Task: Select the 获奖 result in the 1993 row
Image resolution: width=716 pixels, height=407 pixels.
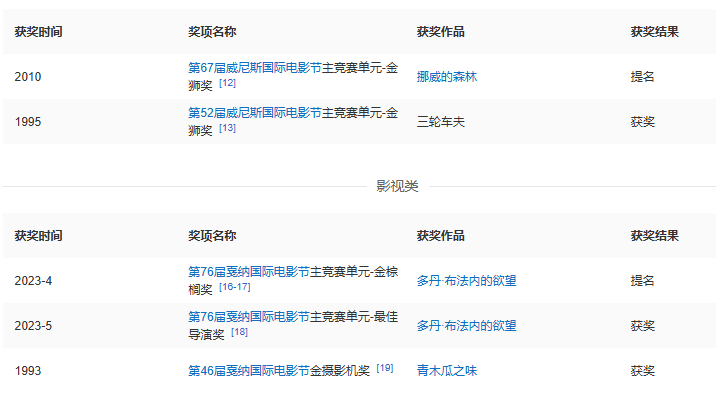Action: tap(642, 370)
